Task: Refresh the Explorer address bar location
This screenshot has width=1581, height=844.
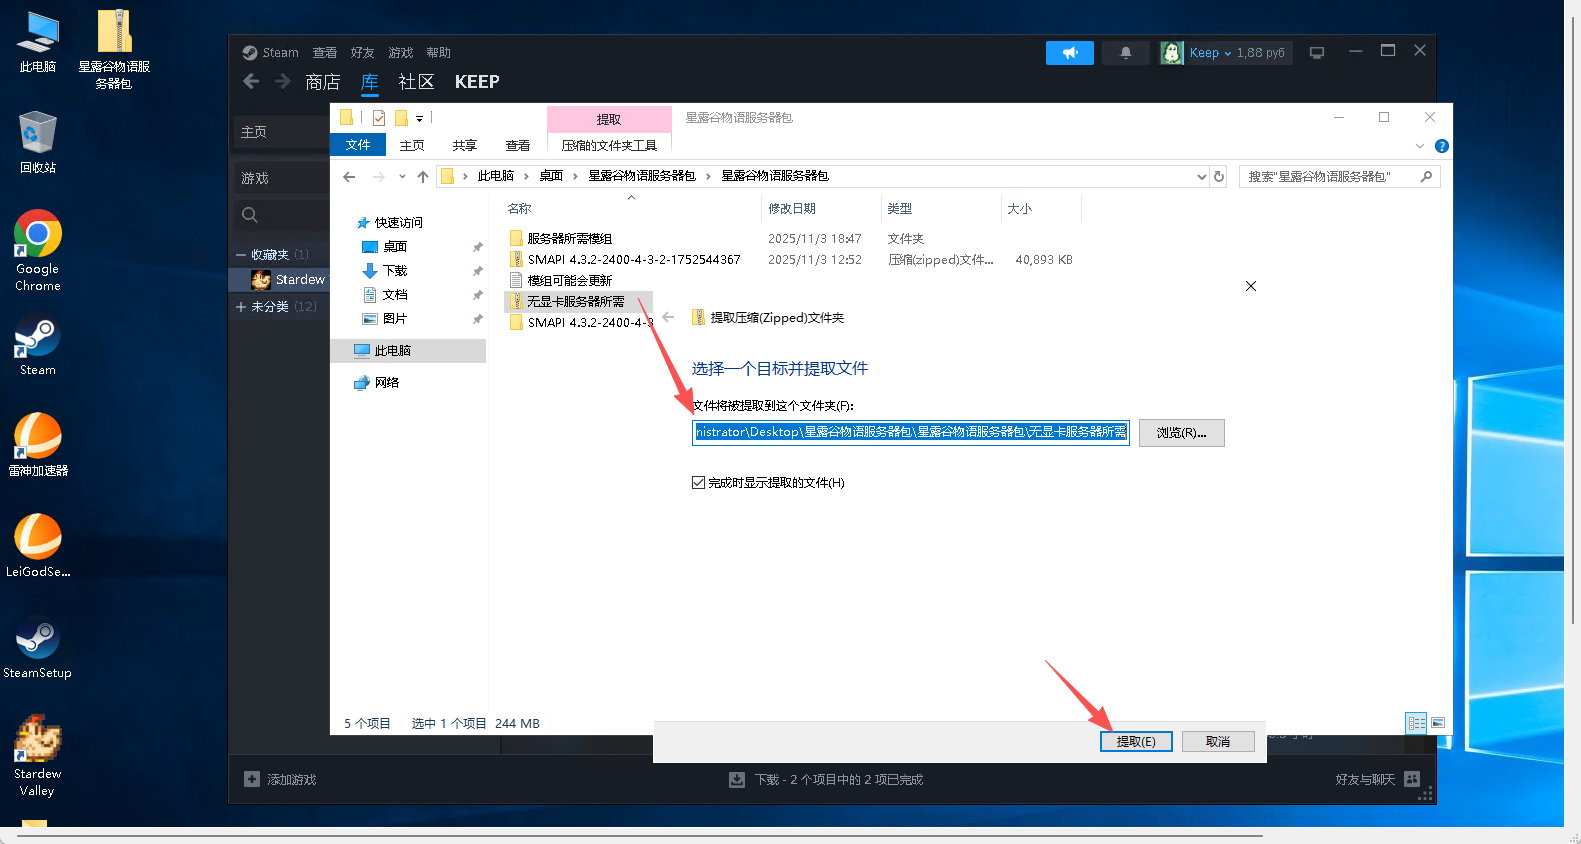Action: click(1219, 177)
